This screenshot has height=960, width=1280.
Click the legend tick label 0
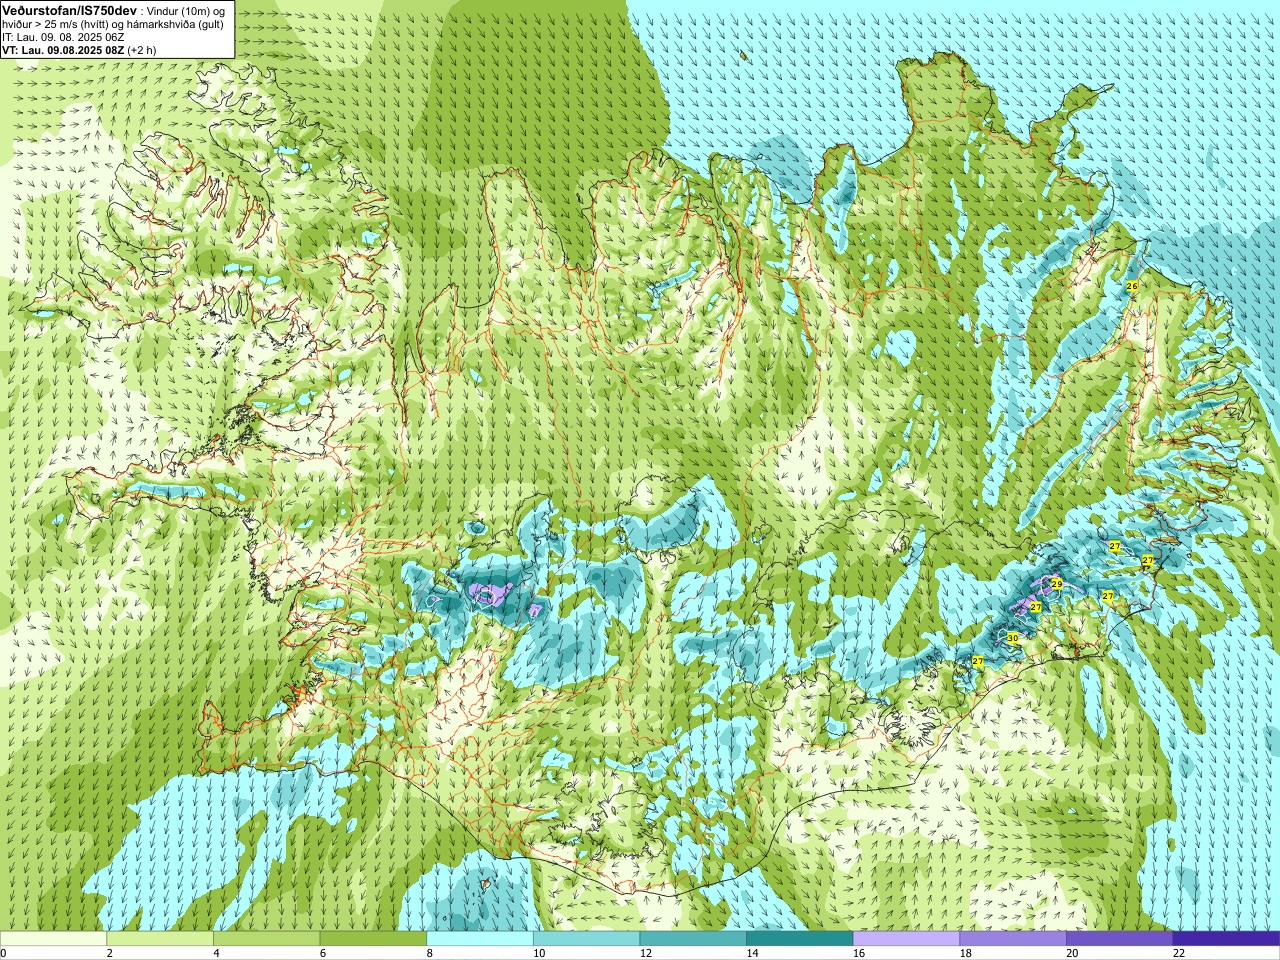click(3, 953)
